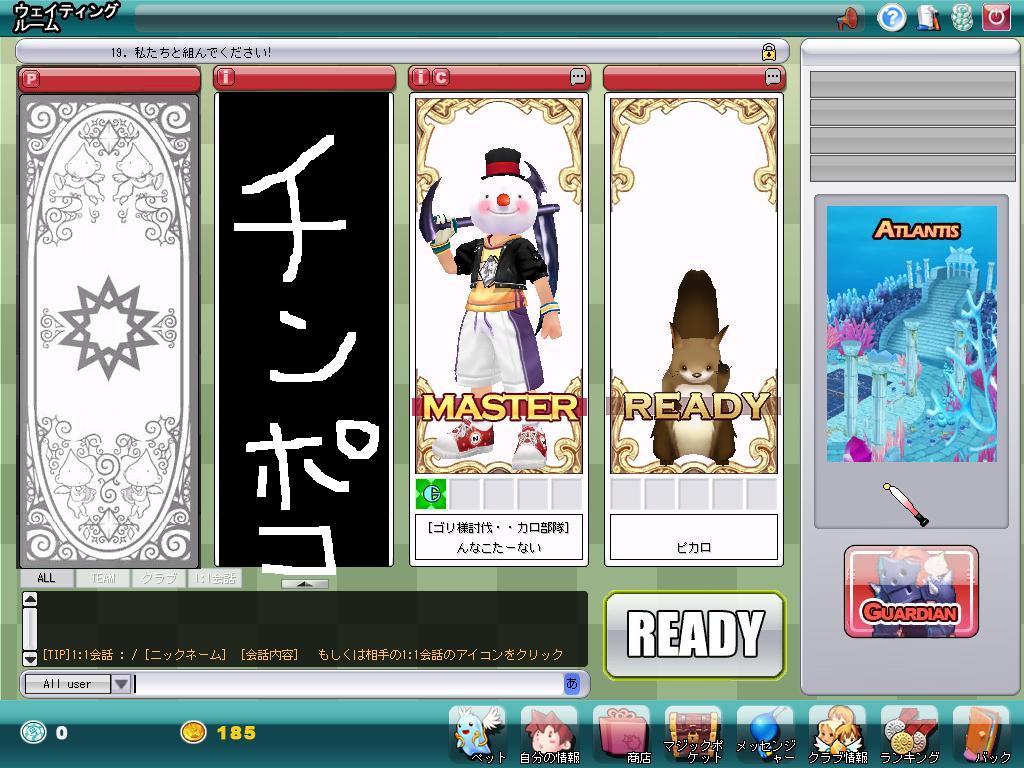Viewport: 1024px width, 768px height.
Task: Open the shop (商店) gift box icon
Action: 621,732
